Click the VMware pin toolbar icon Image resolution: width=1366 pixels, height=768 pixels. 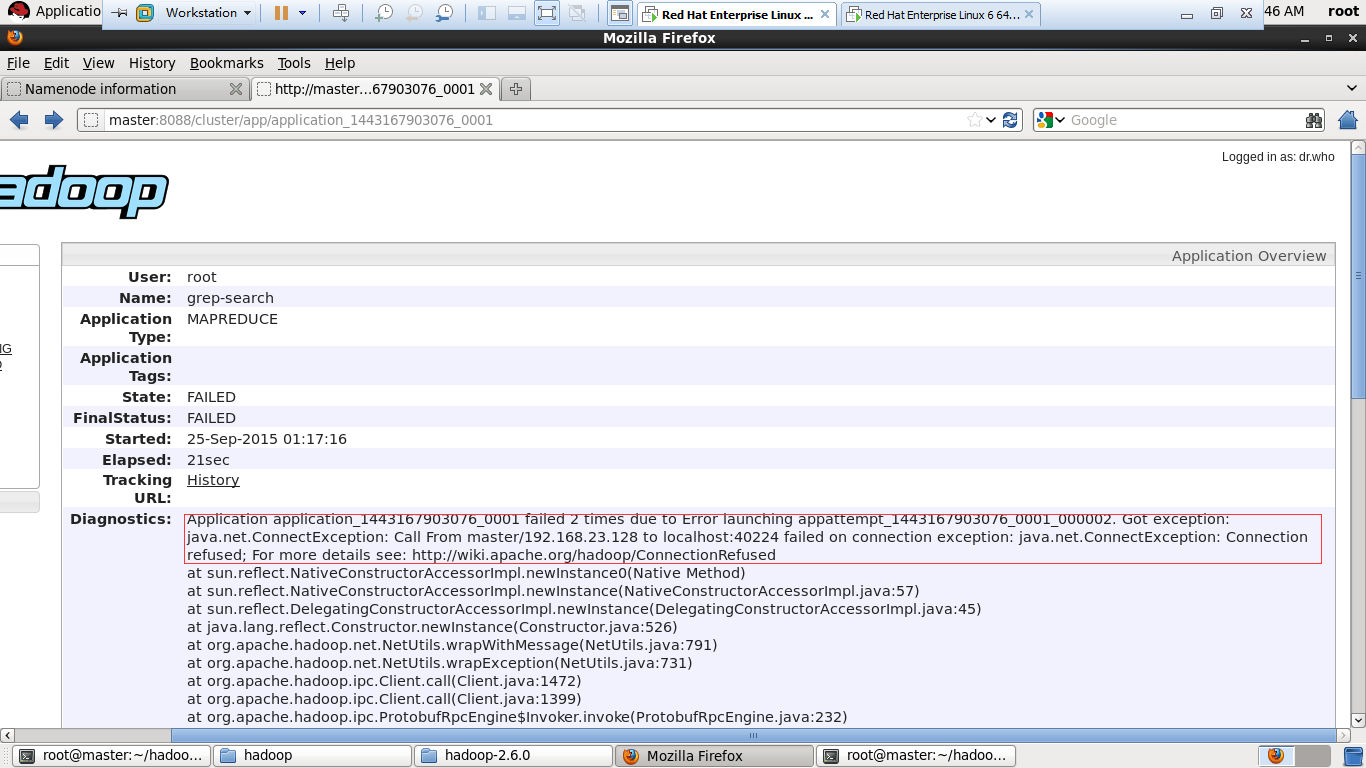pos(119,13)
